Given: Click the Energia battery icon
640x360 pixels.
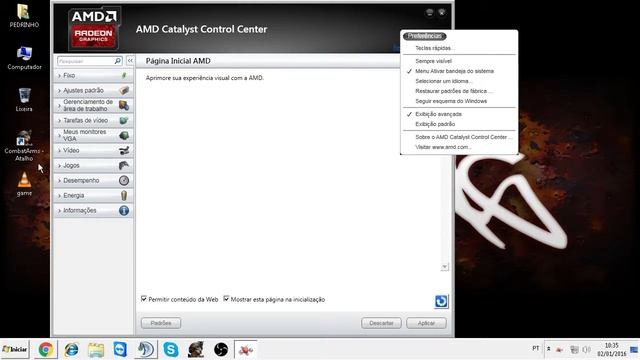Looking at the screenshot, I should 124,196.
